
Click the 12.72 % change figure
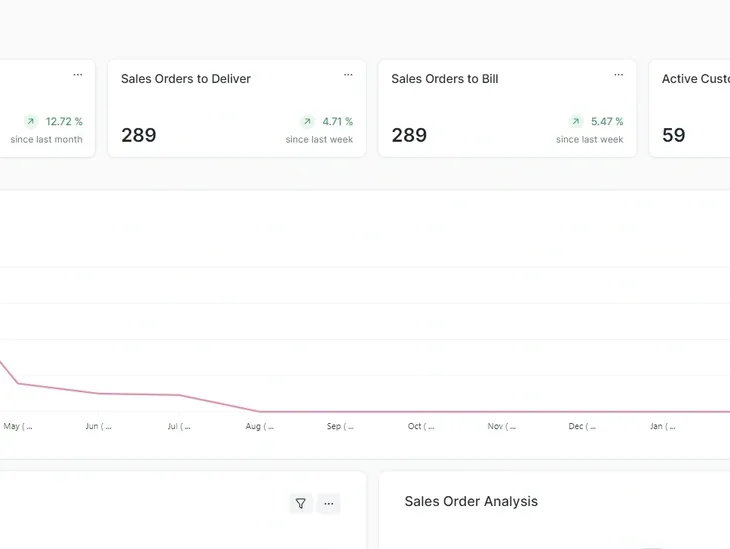coord(64,122)
